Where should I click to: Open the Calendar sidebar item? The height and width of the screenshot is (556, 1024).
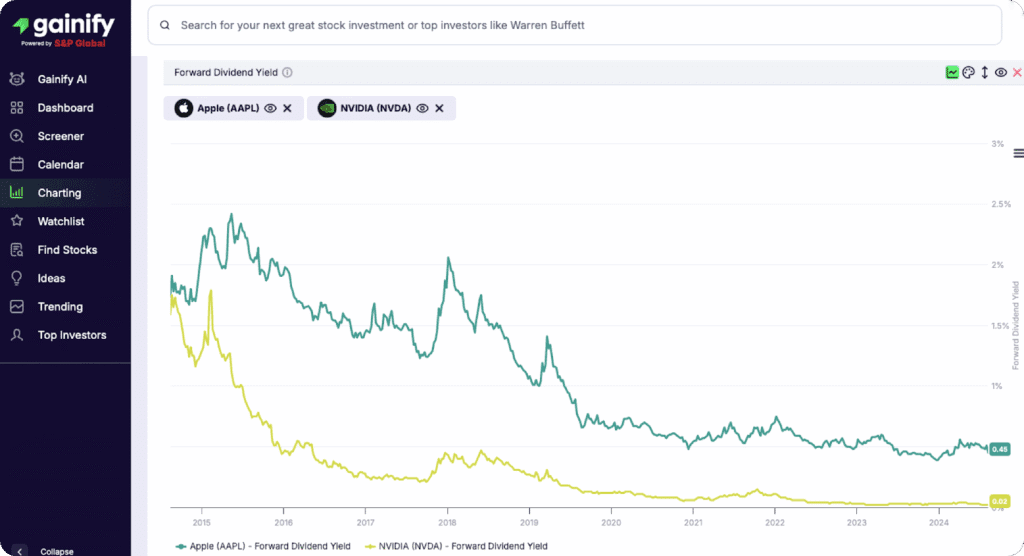(60, 164)
